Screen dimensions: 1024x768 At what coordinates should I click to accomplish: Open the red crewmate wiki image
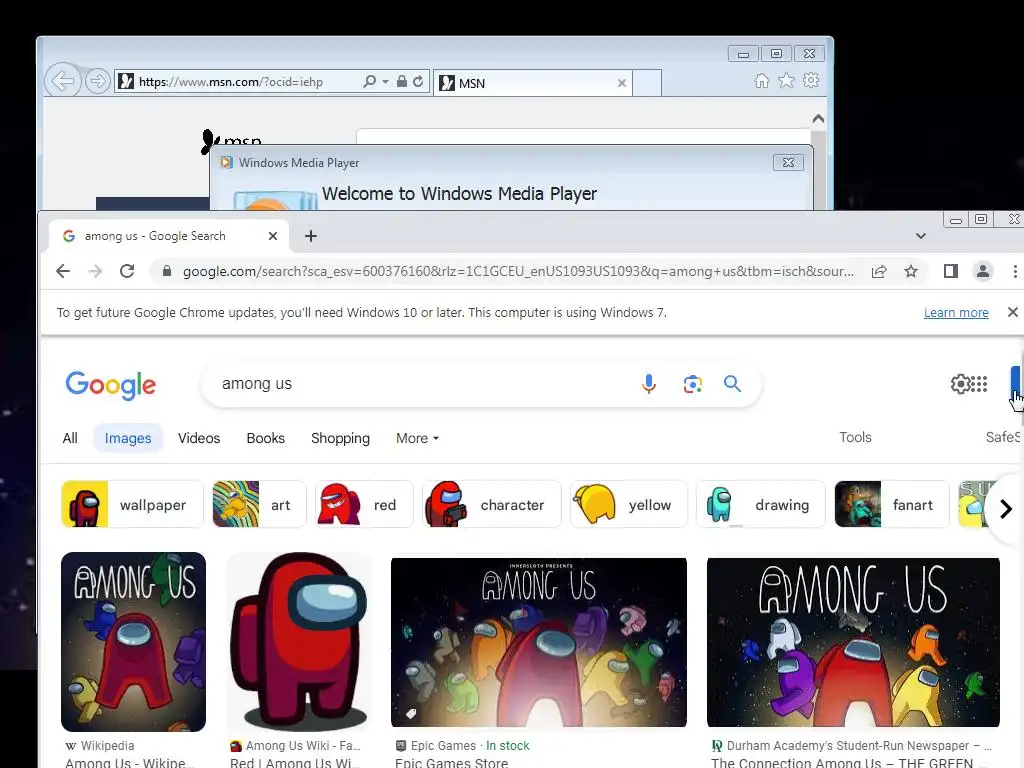click(299, 642)
